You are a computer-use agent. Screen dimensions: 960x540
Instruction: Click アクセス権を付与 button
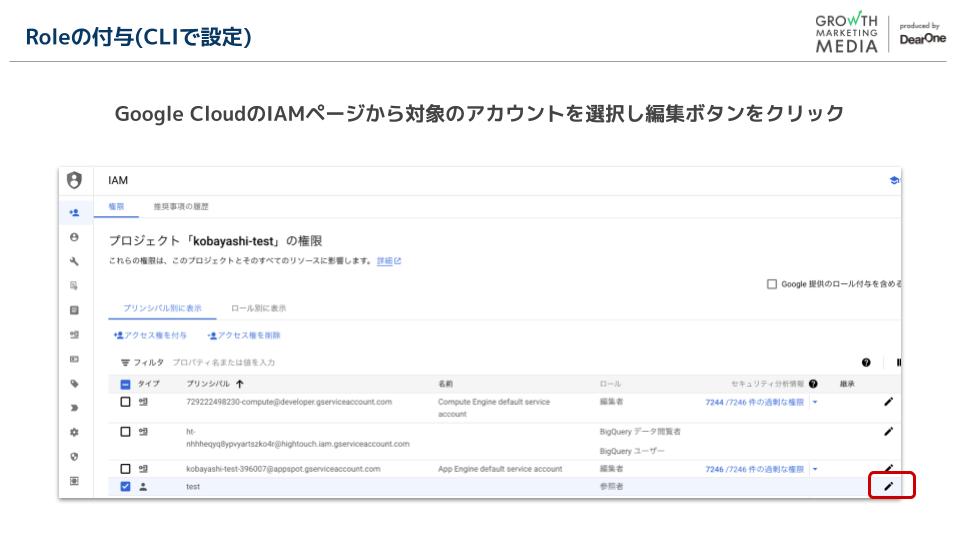click(x=150, y=336)
